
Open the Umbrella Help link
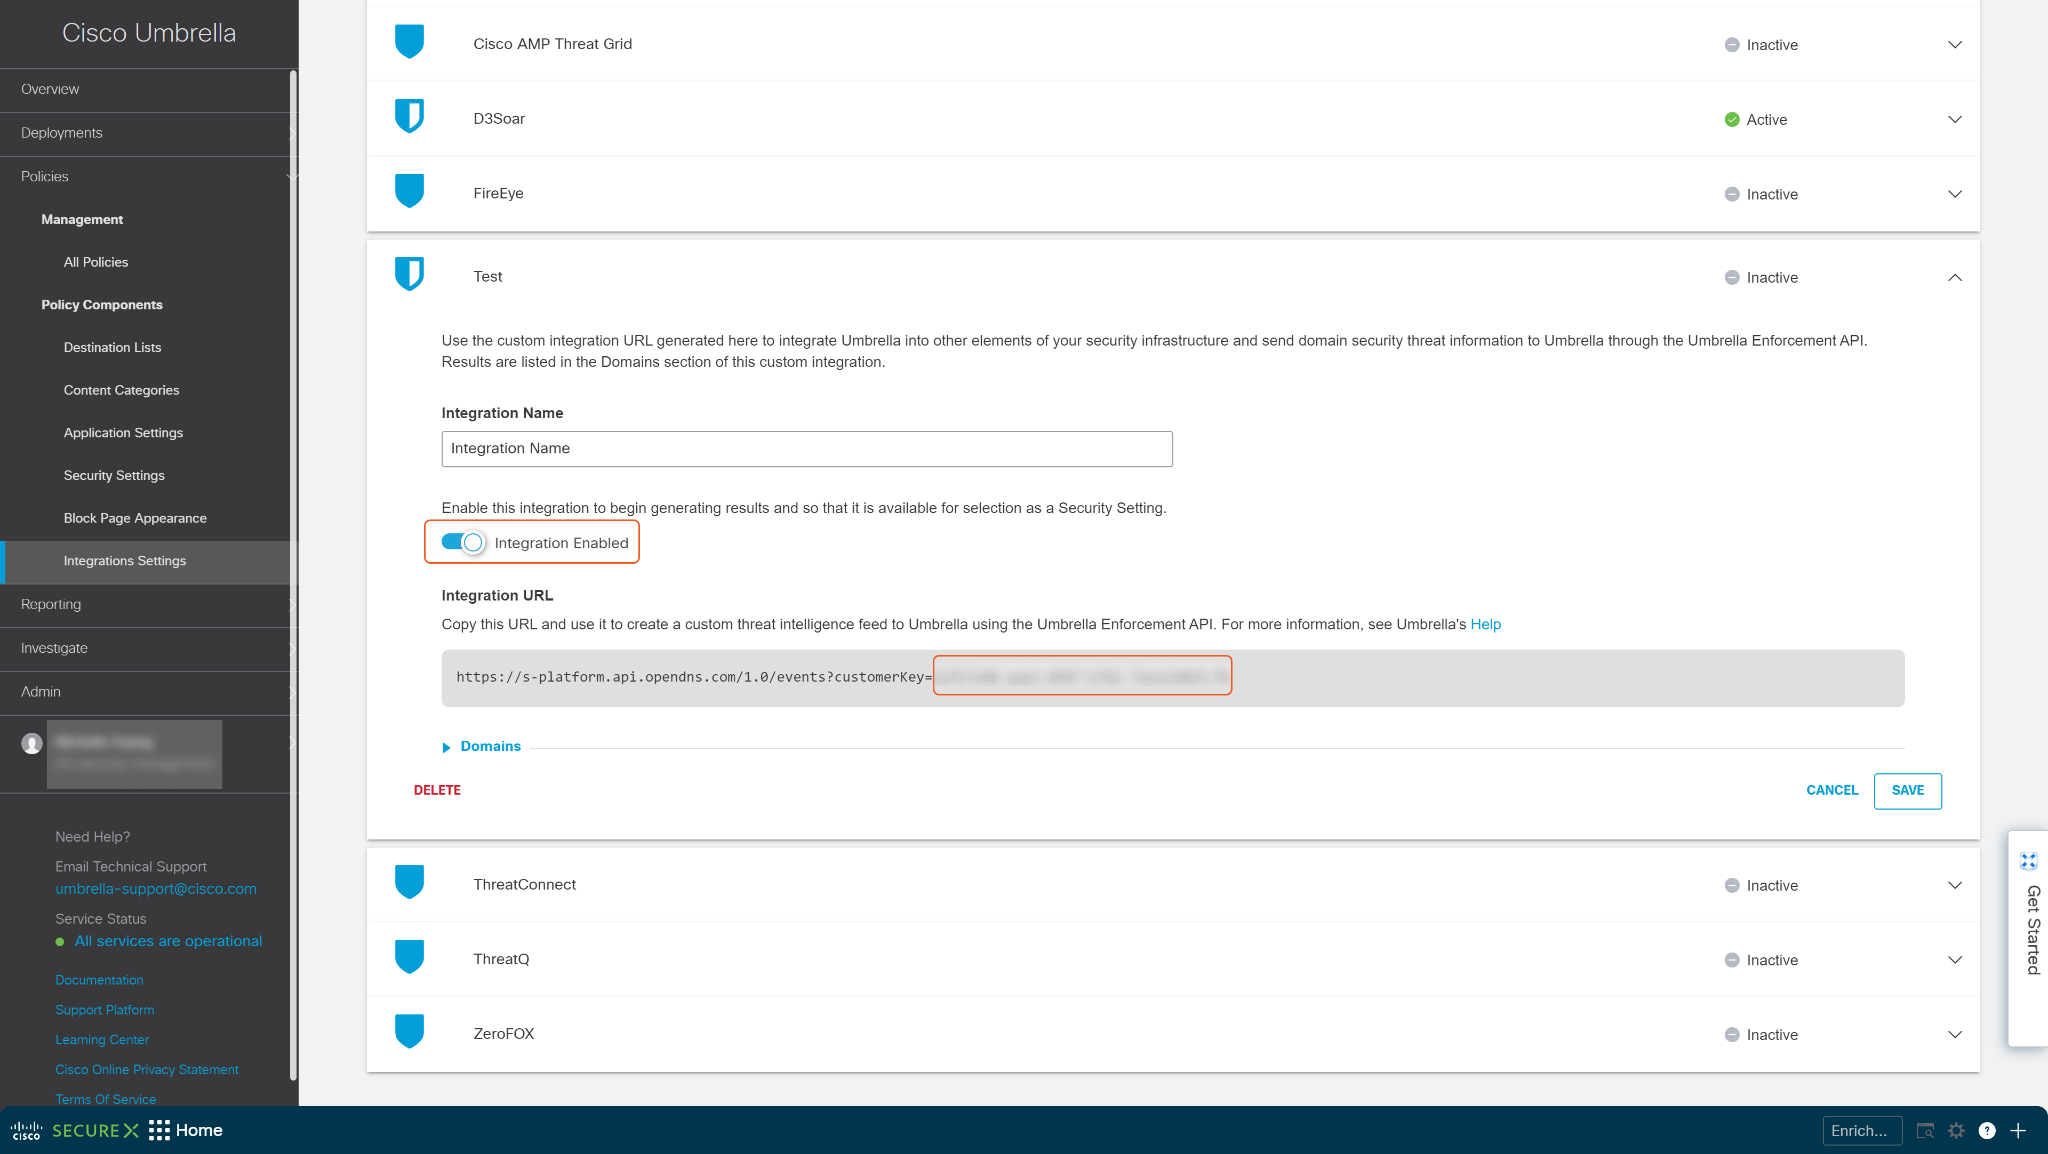1485,624
